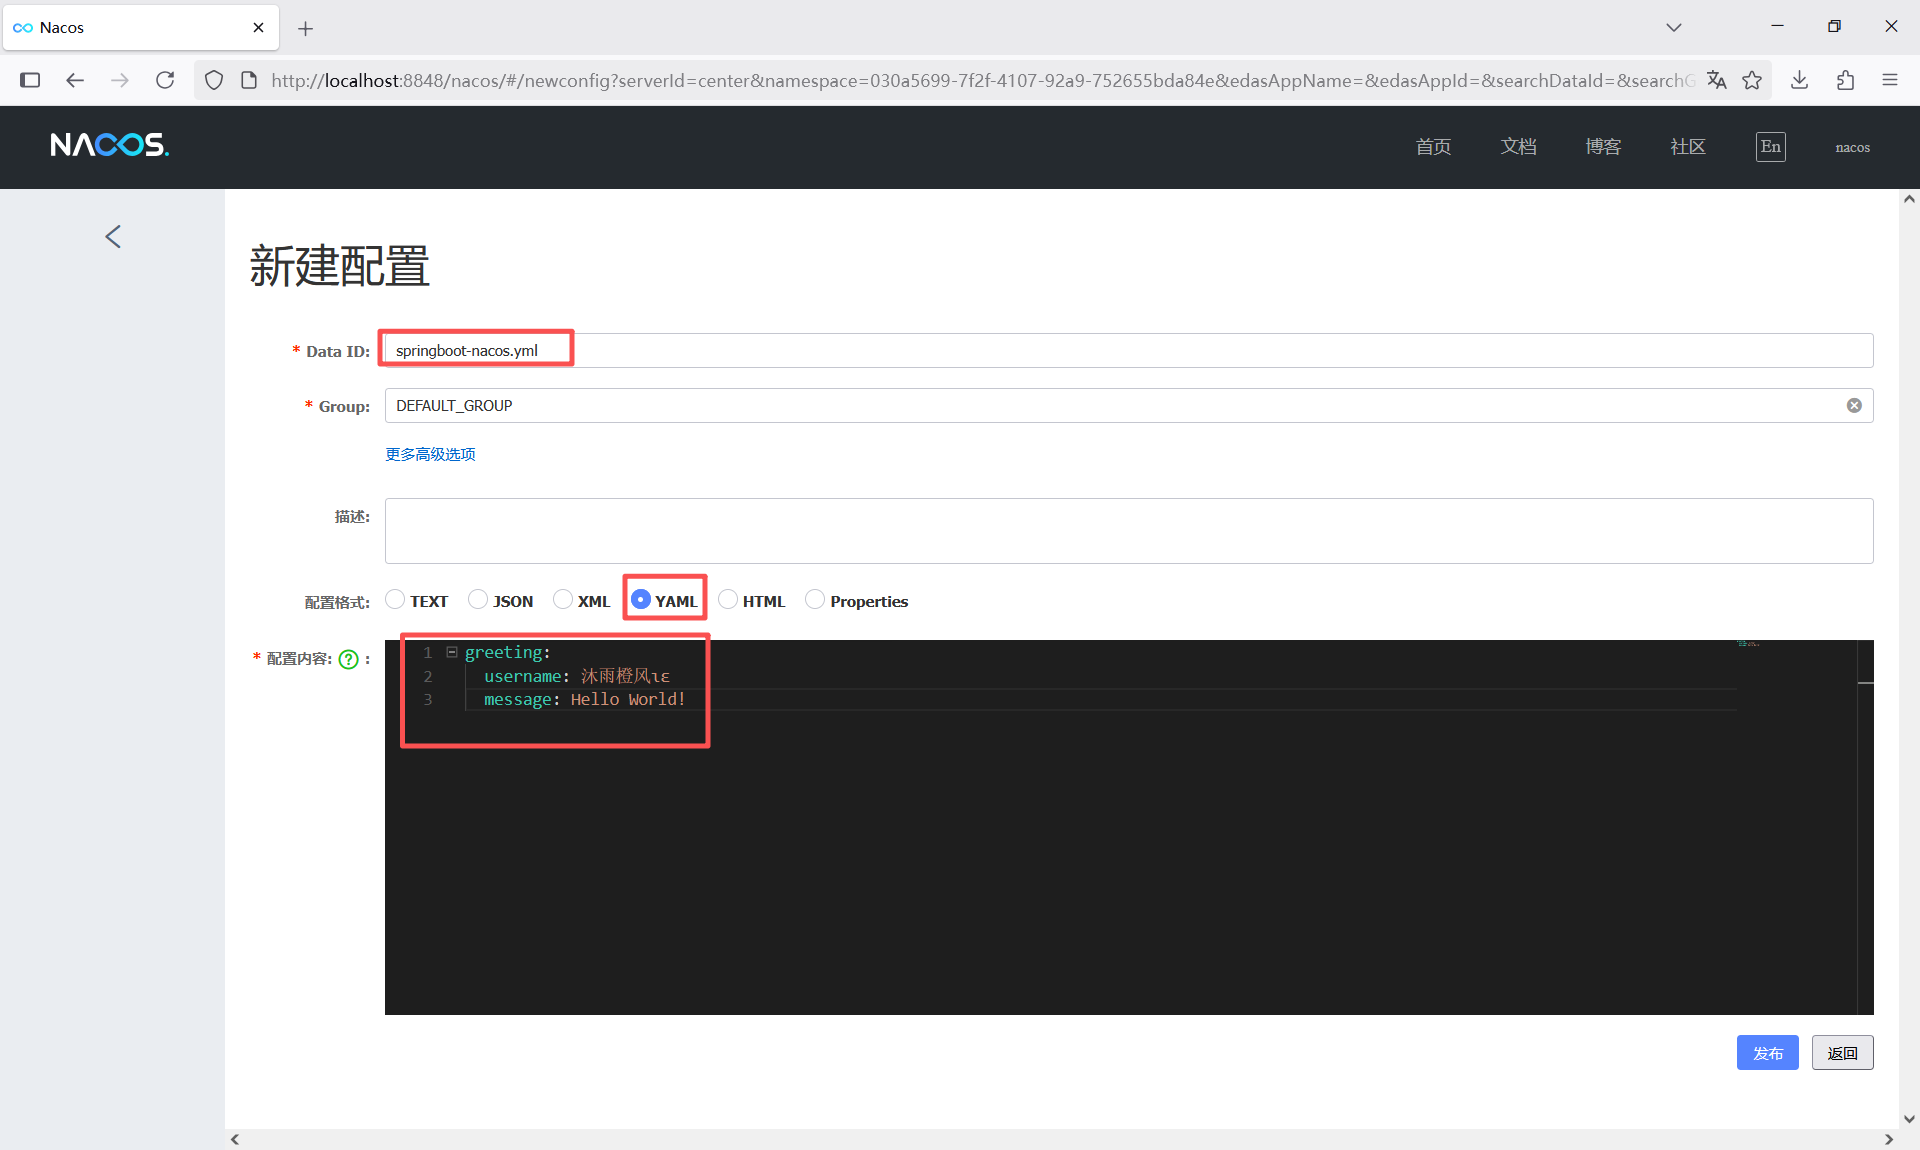The image size is (1920, 1150).
Task: Clear the Group field with X icon
Action: (x=1854, y=405)
